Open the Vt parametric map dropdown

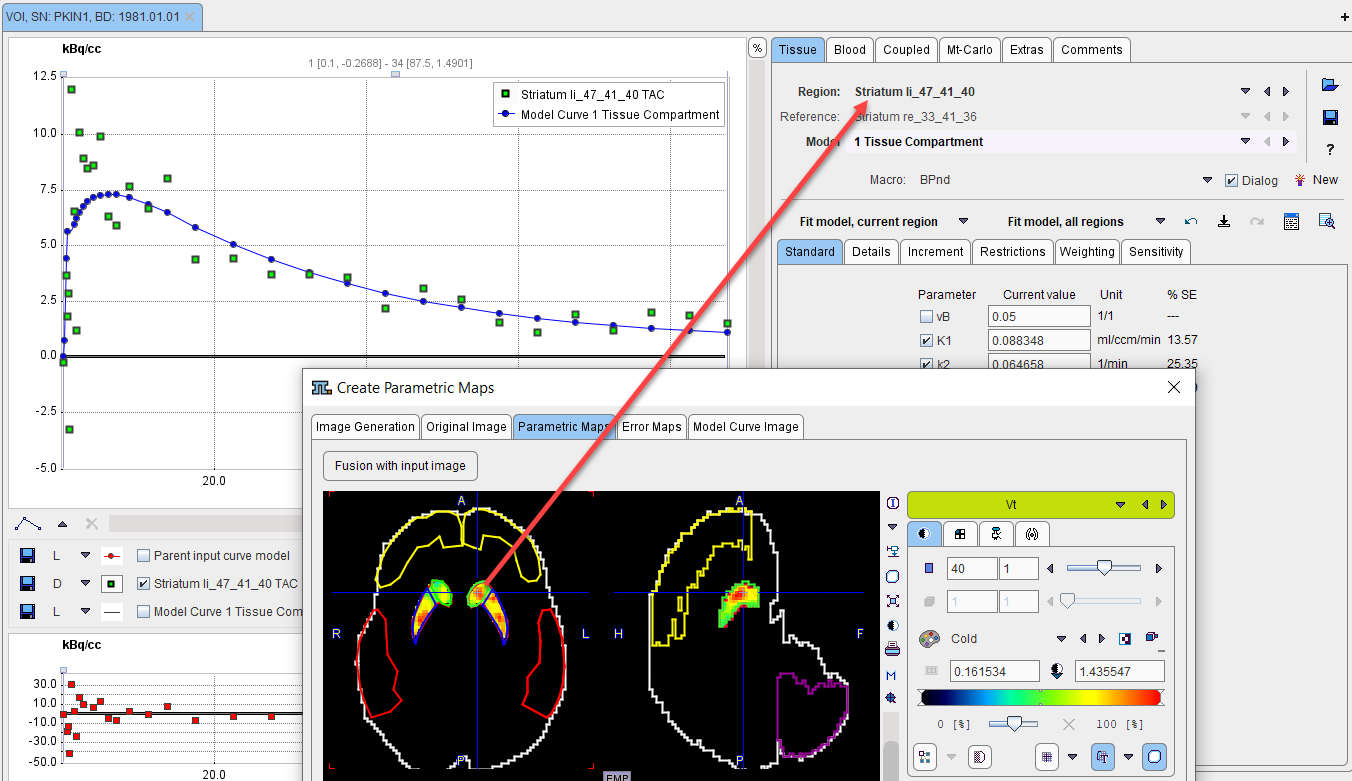[x=1120, y=505]
